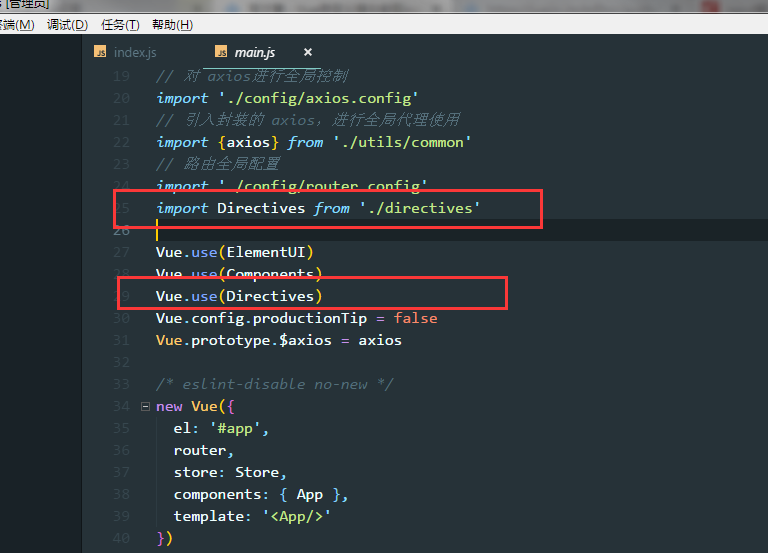Click the axios comment on line 19

pyautogui.click(x=252, y=76)
